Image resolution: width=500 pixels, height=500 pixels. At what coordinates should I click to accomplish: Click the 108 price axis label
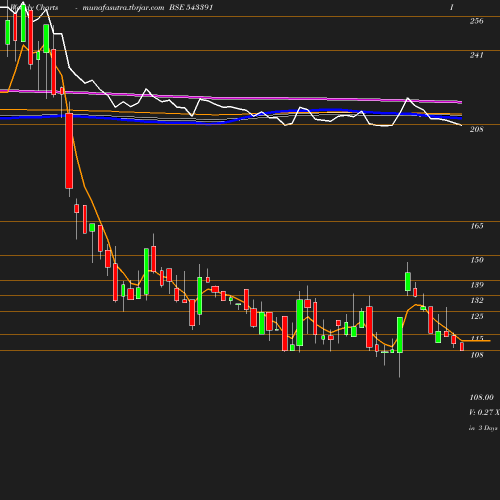[x=477, y=355]
